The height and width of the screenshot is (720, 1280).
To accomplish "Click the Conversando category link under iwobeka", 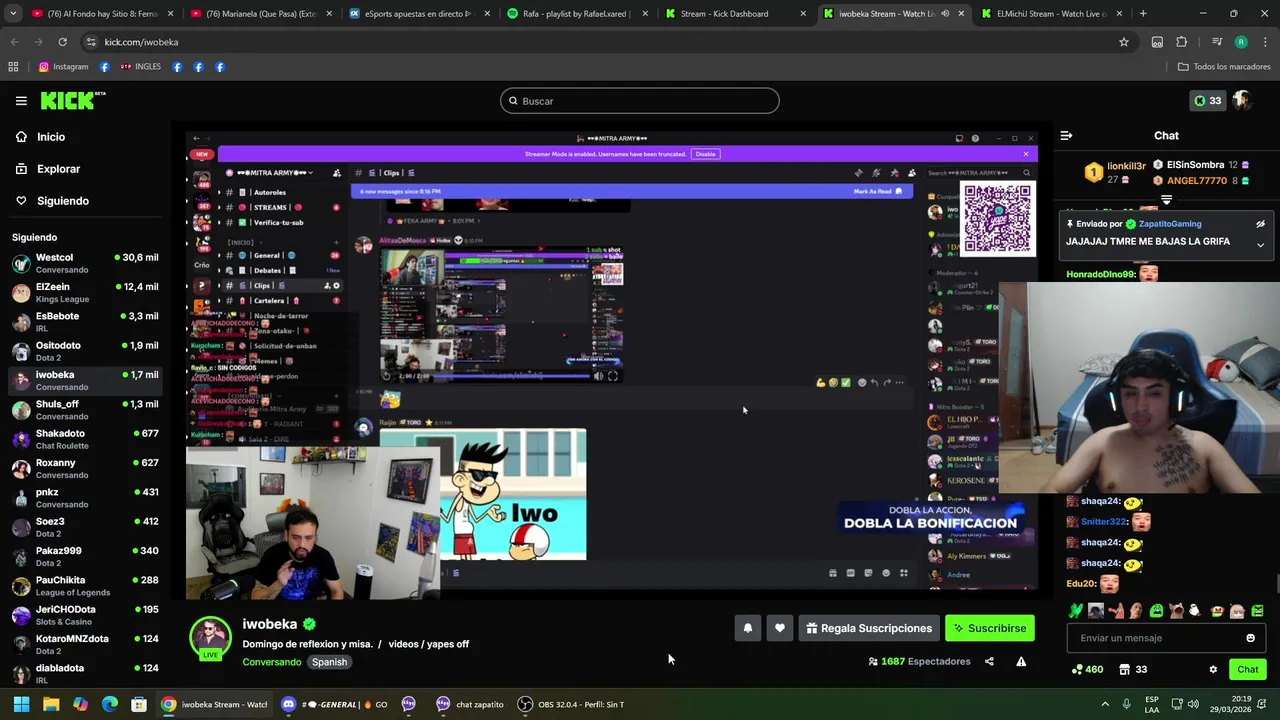I will (x=271, y=662).
